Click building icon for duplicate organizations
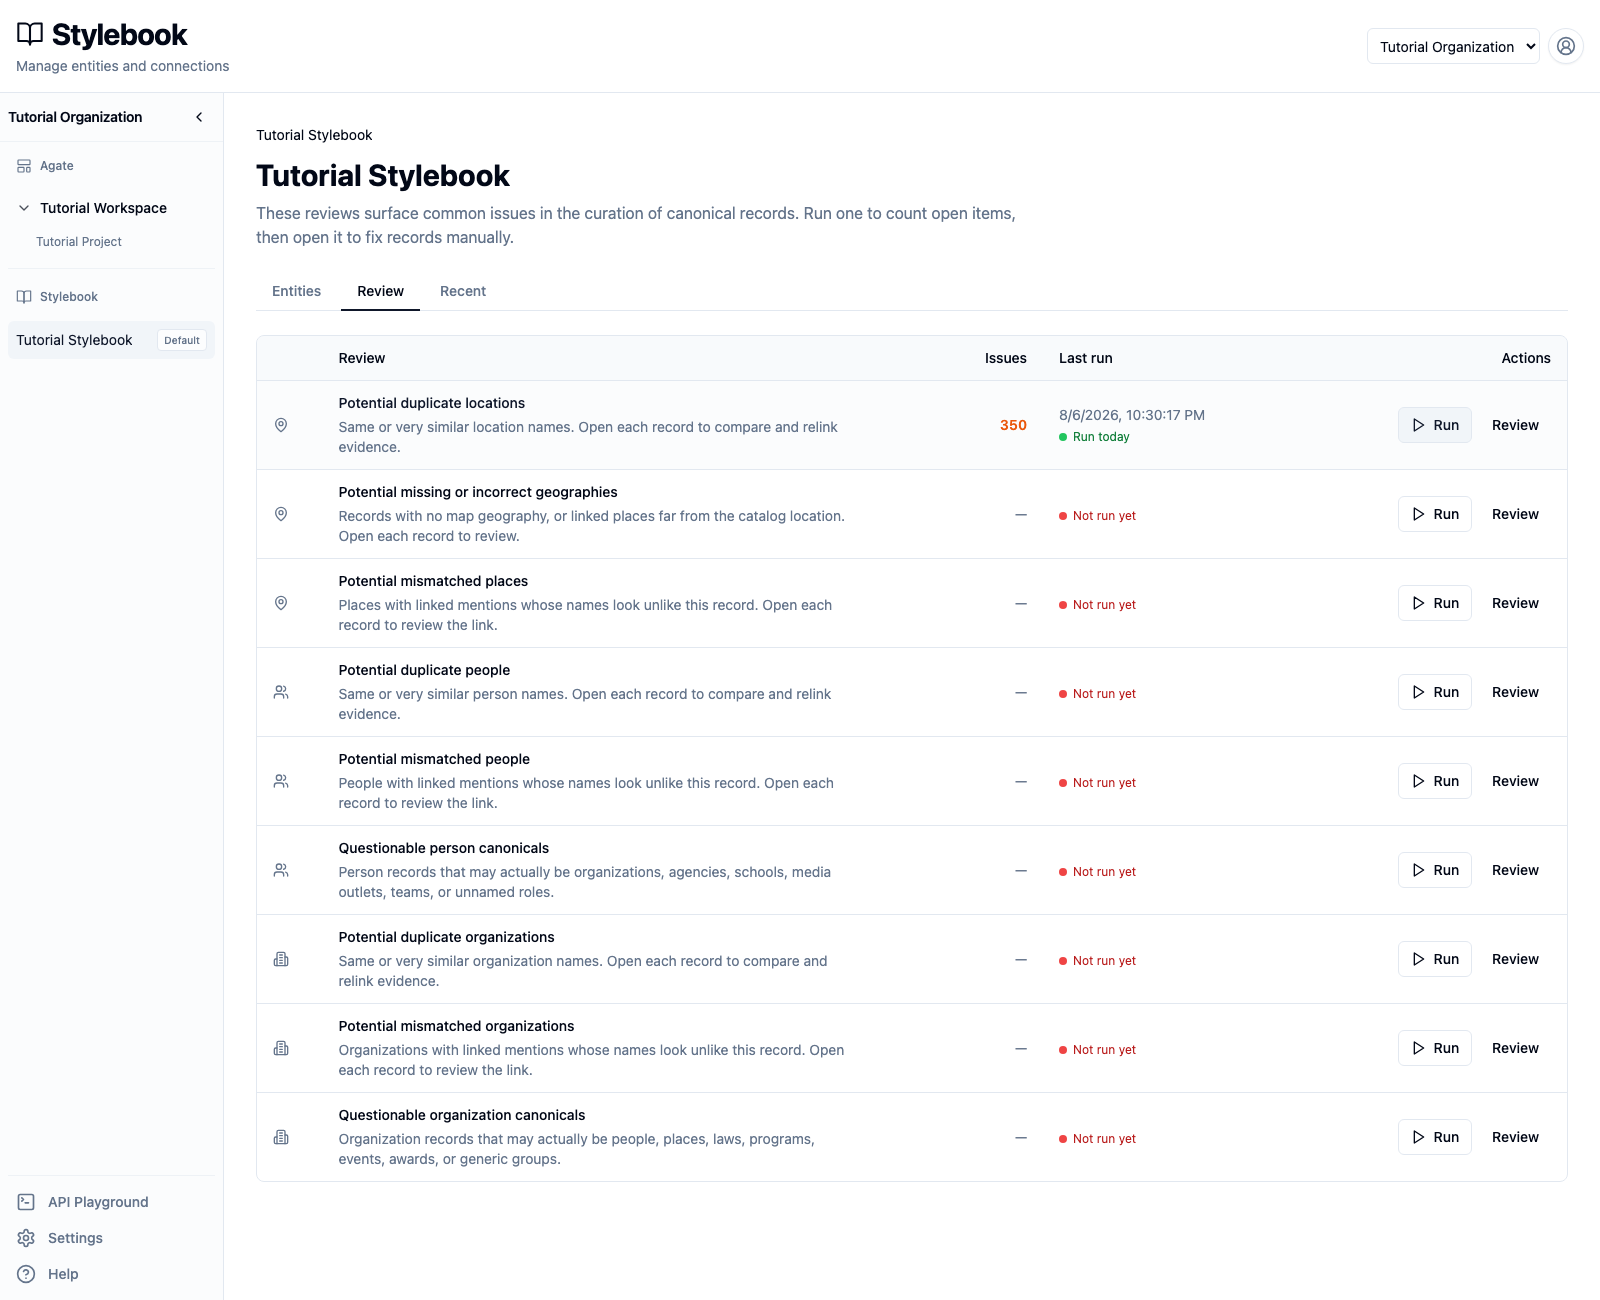 coord(281,959)
